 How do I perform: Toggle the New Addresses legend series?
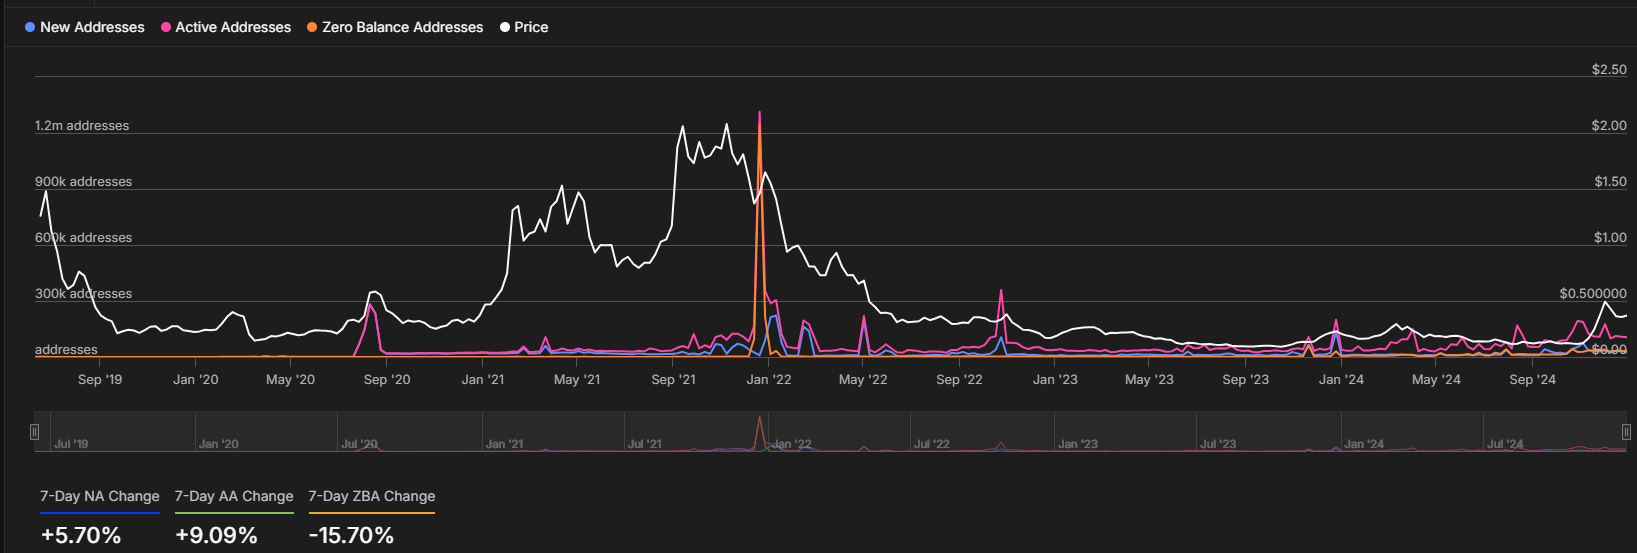(x=85, y=27)
